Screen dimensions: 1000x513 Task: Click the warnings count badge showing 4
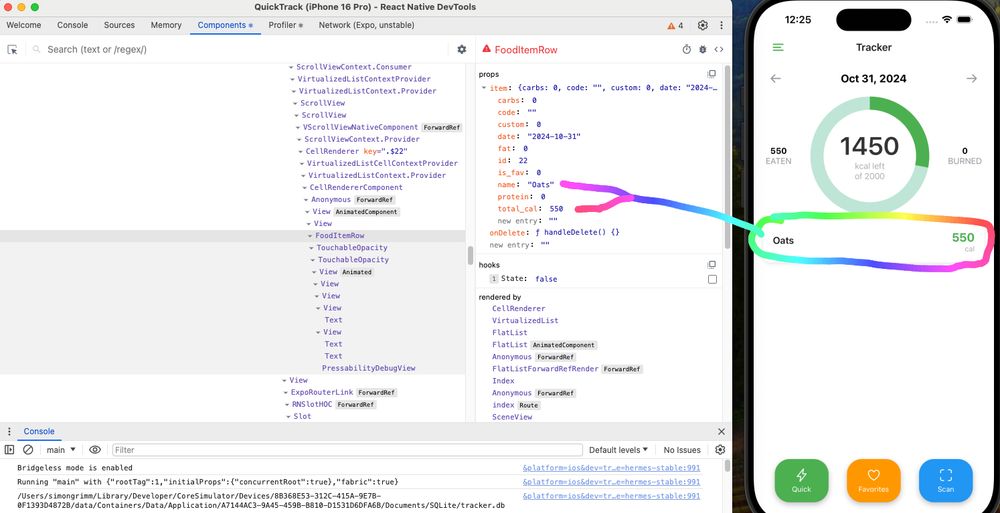point(675,26)
